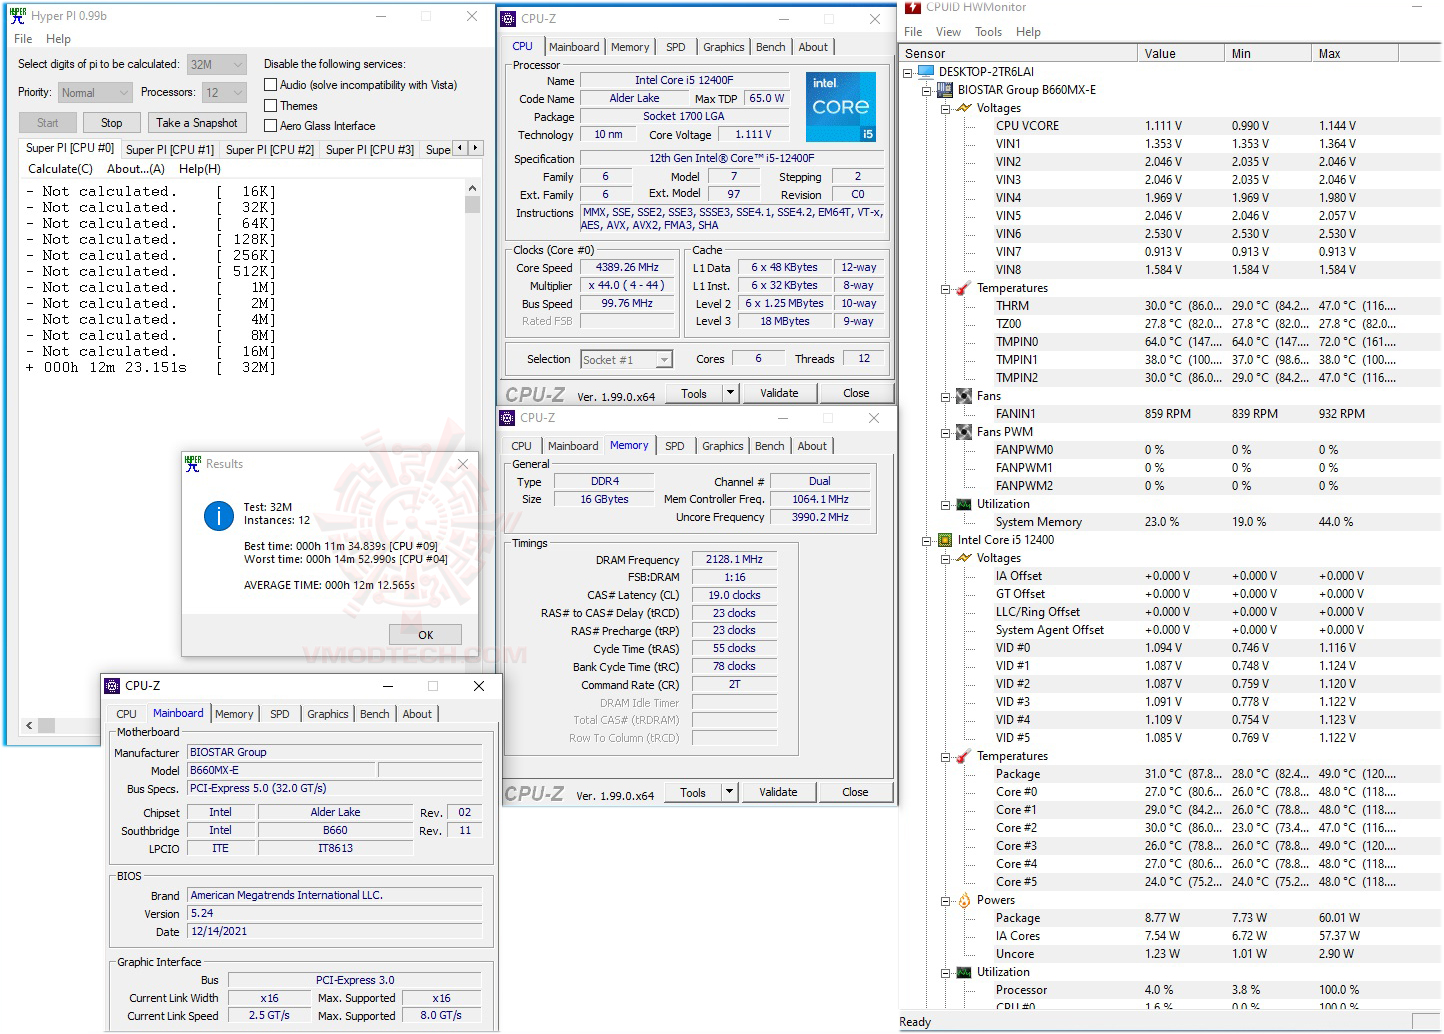Switch to Super PI [CPU #2] tab
The height and width of the screenshot is (1034, 1444).
click(270, 150)
